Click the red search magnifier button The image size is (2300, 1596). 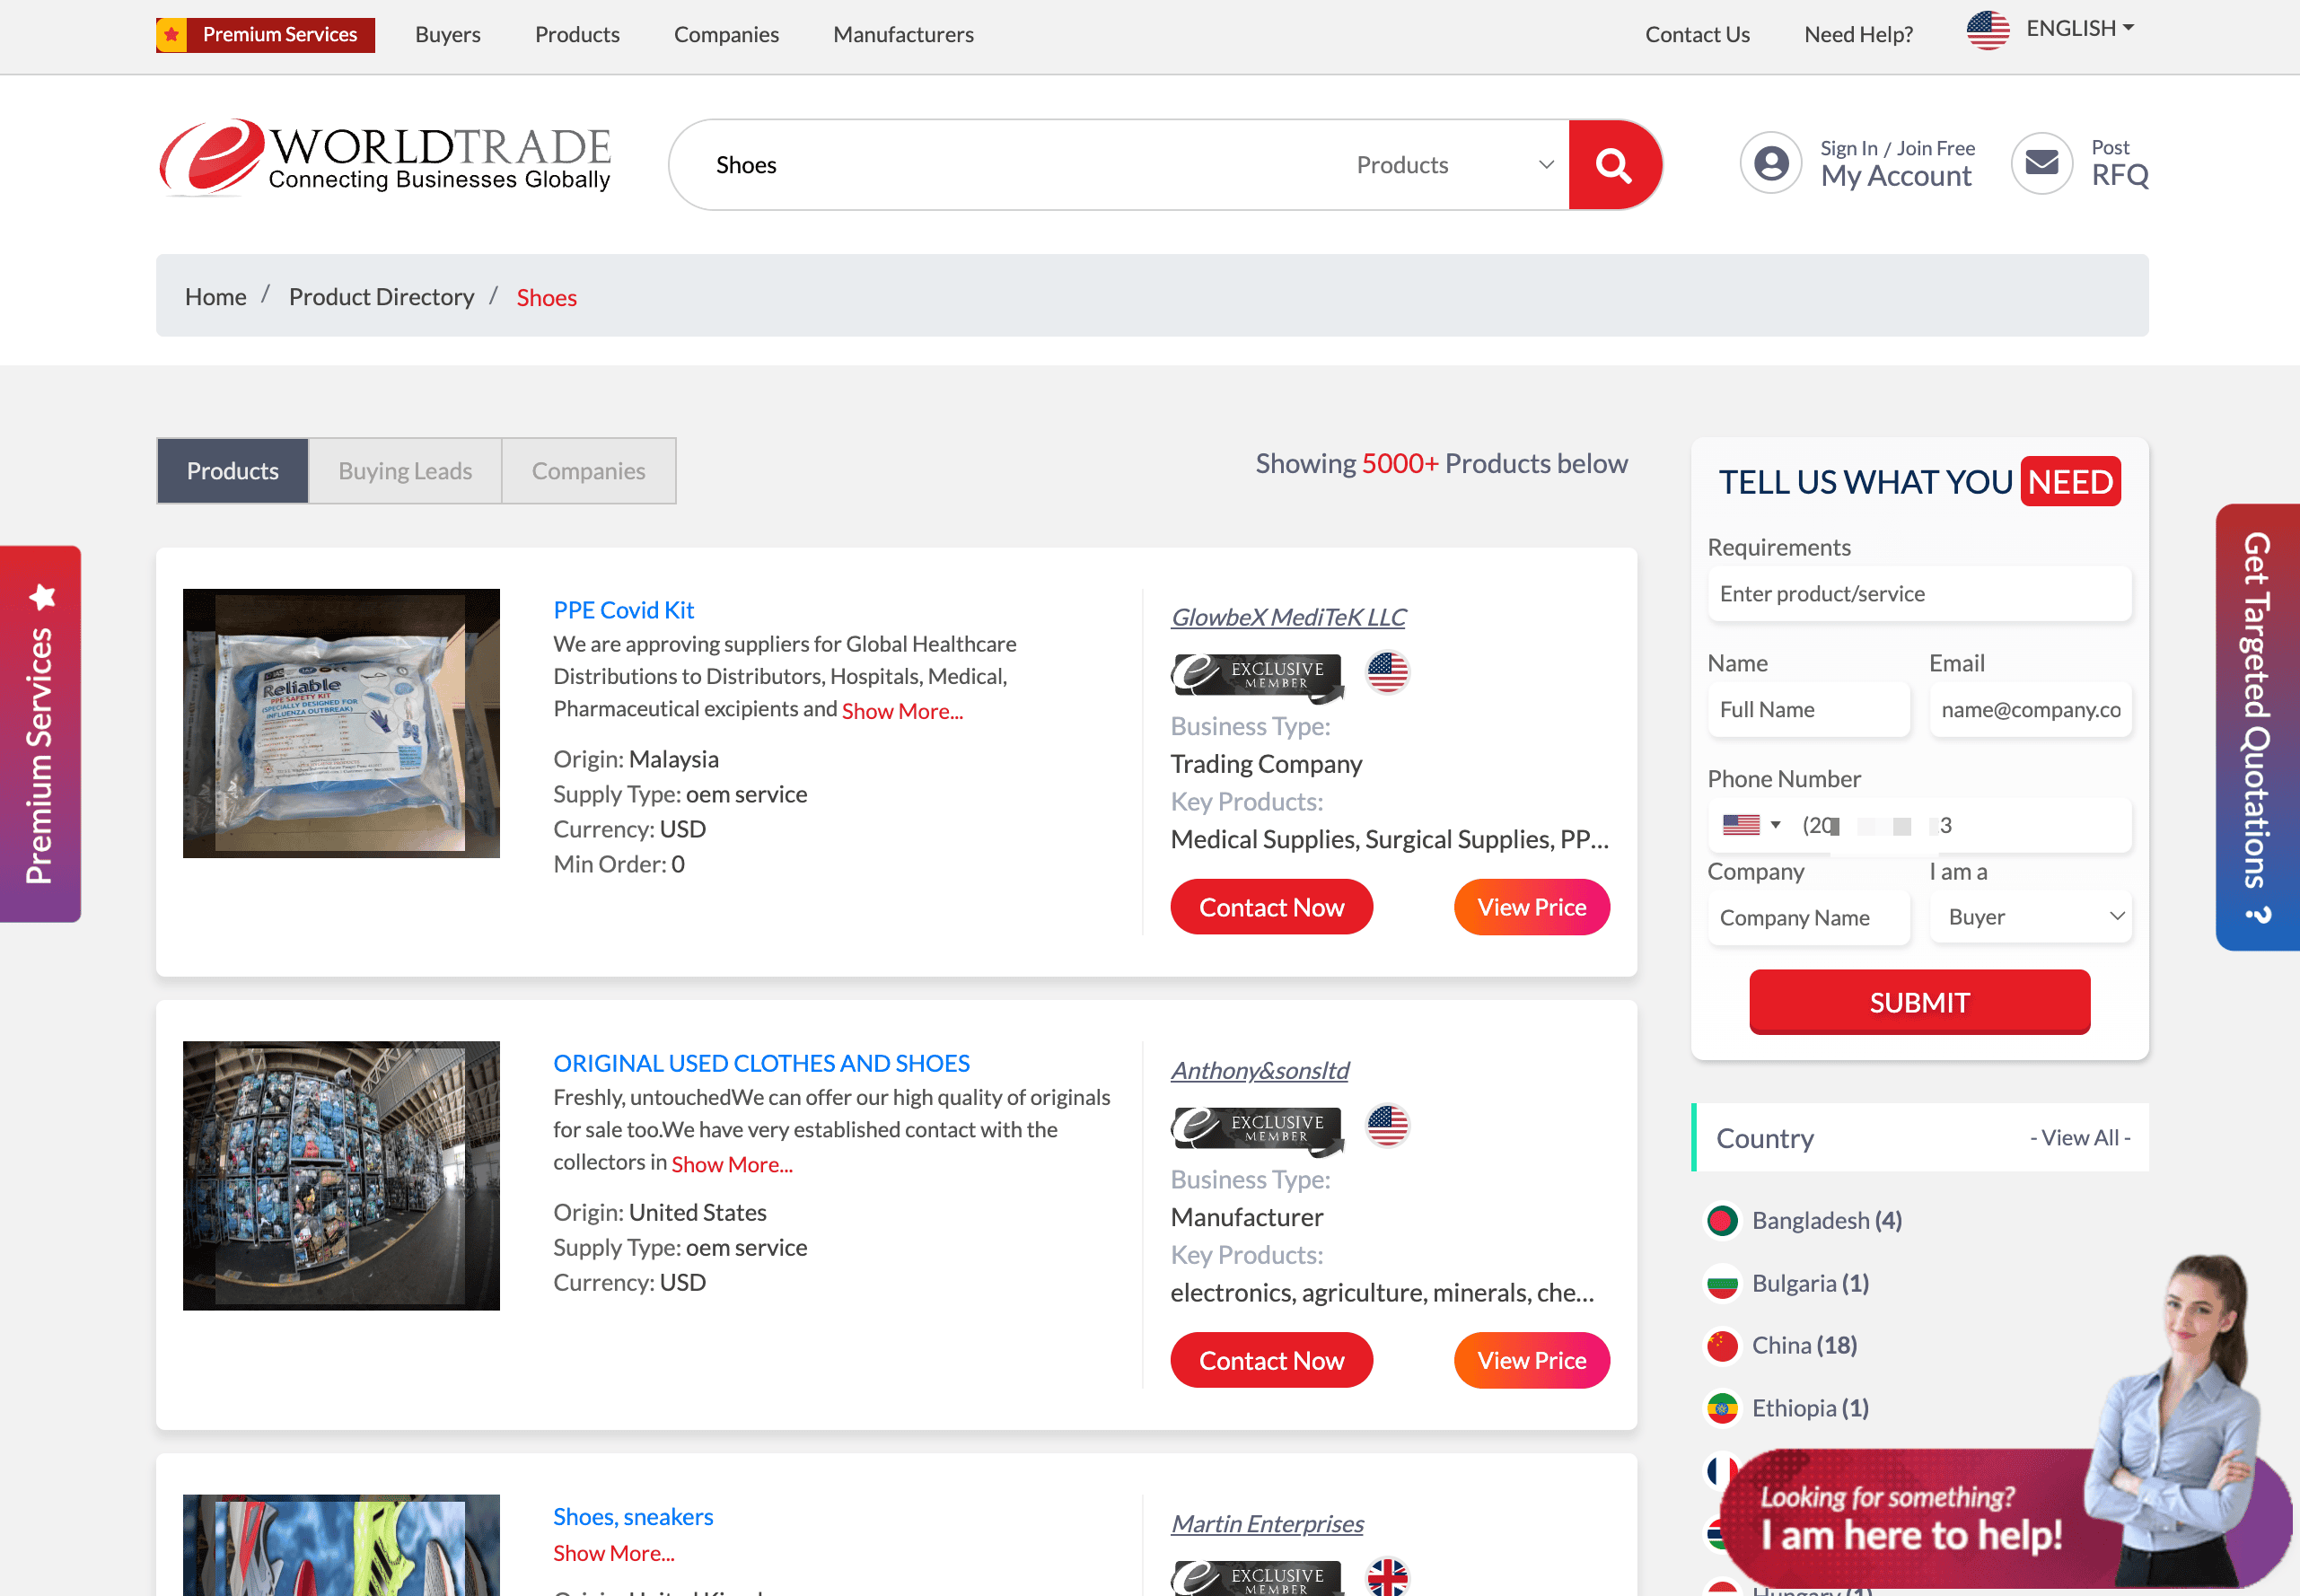pyautogui.click(x=1613, y=165)
